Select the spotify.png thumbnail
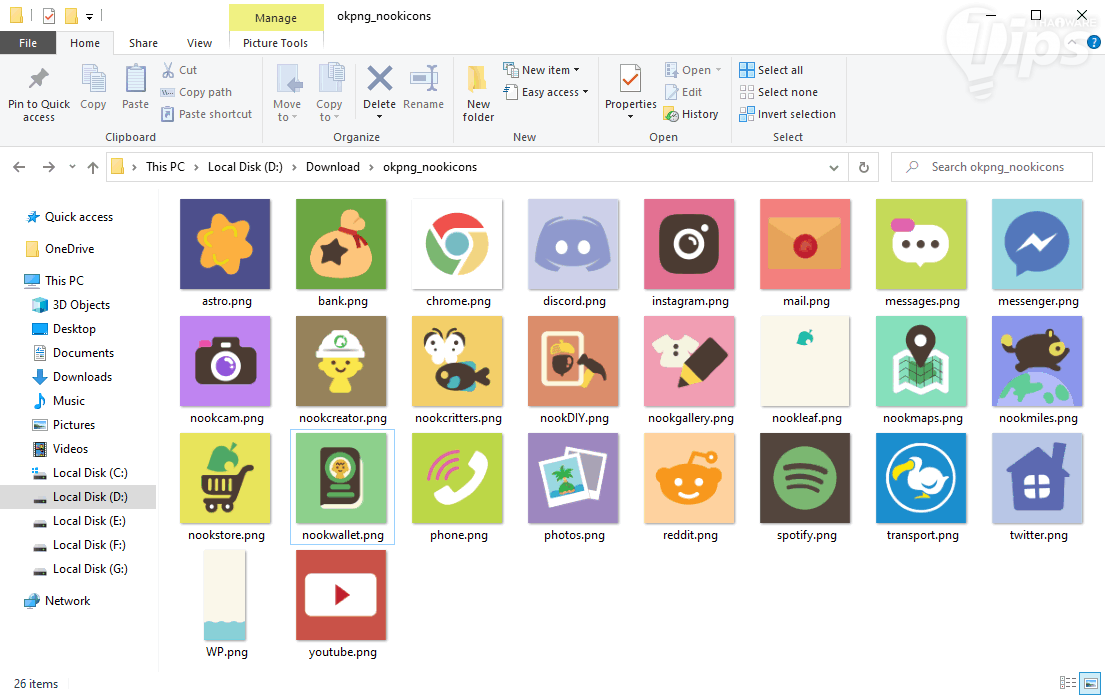Viewport: 1105px width, 695px height. 806,478
